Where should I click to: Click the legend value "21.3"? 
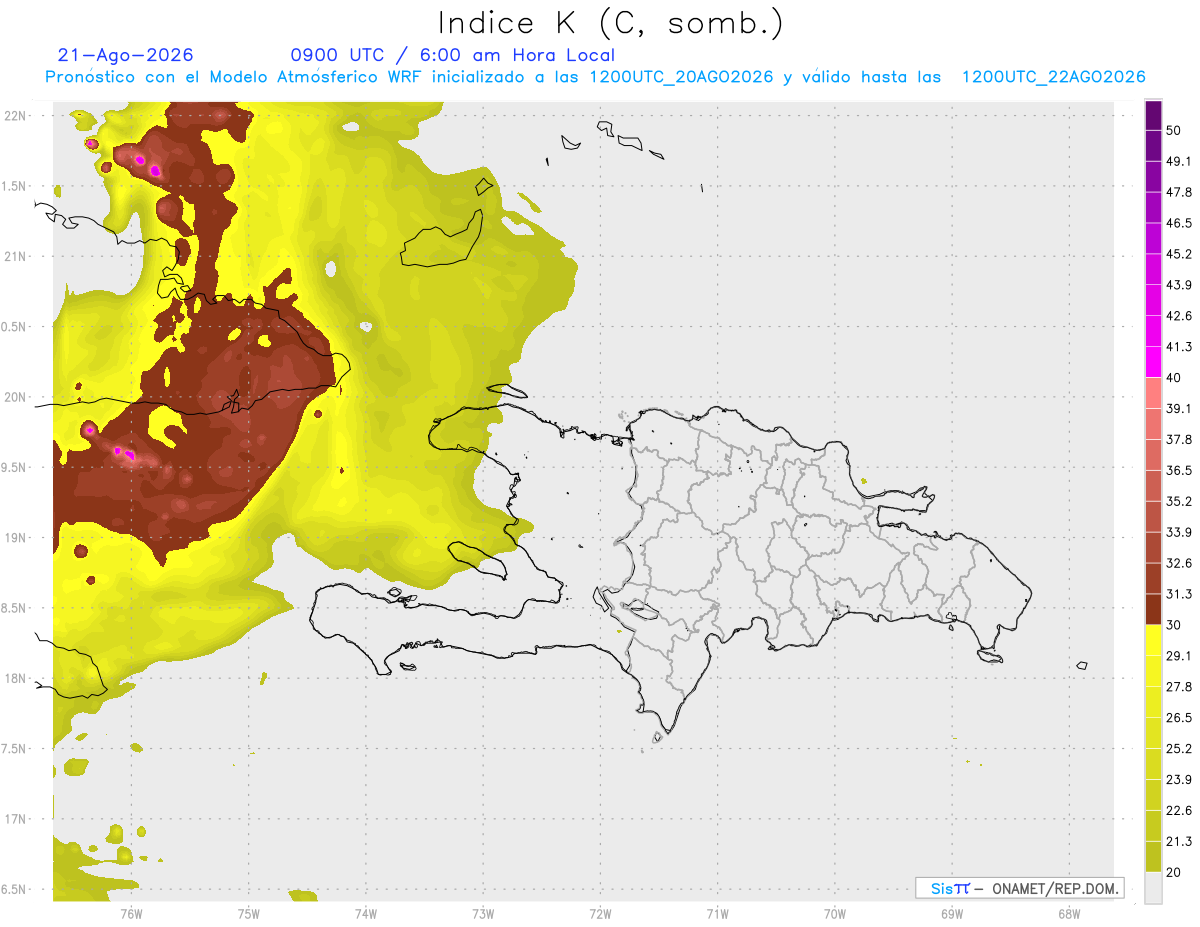click(1179, 841)
